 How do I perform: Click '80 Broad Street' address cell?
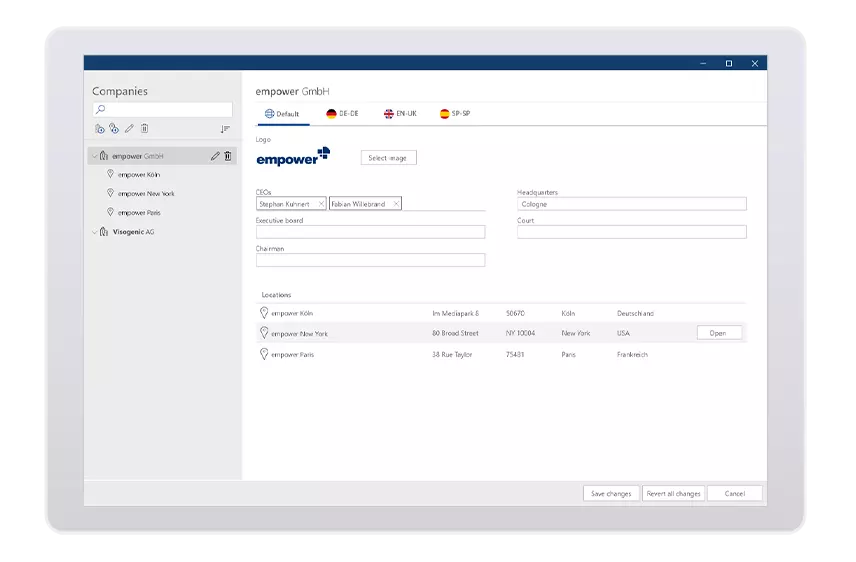coord(455,333)
